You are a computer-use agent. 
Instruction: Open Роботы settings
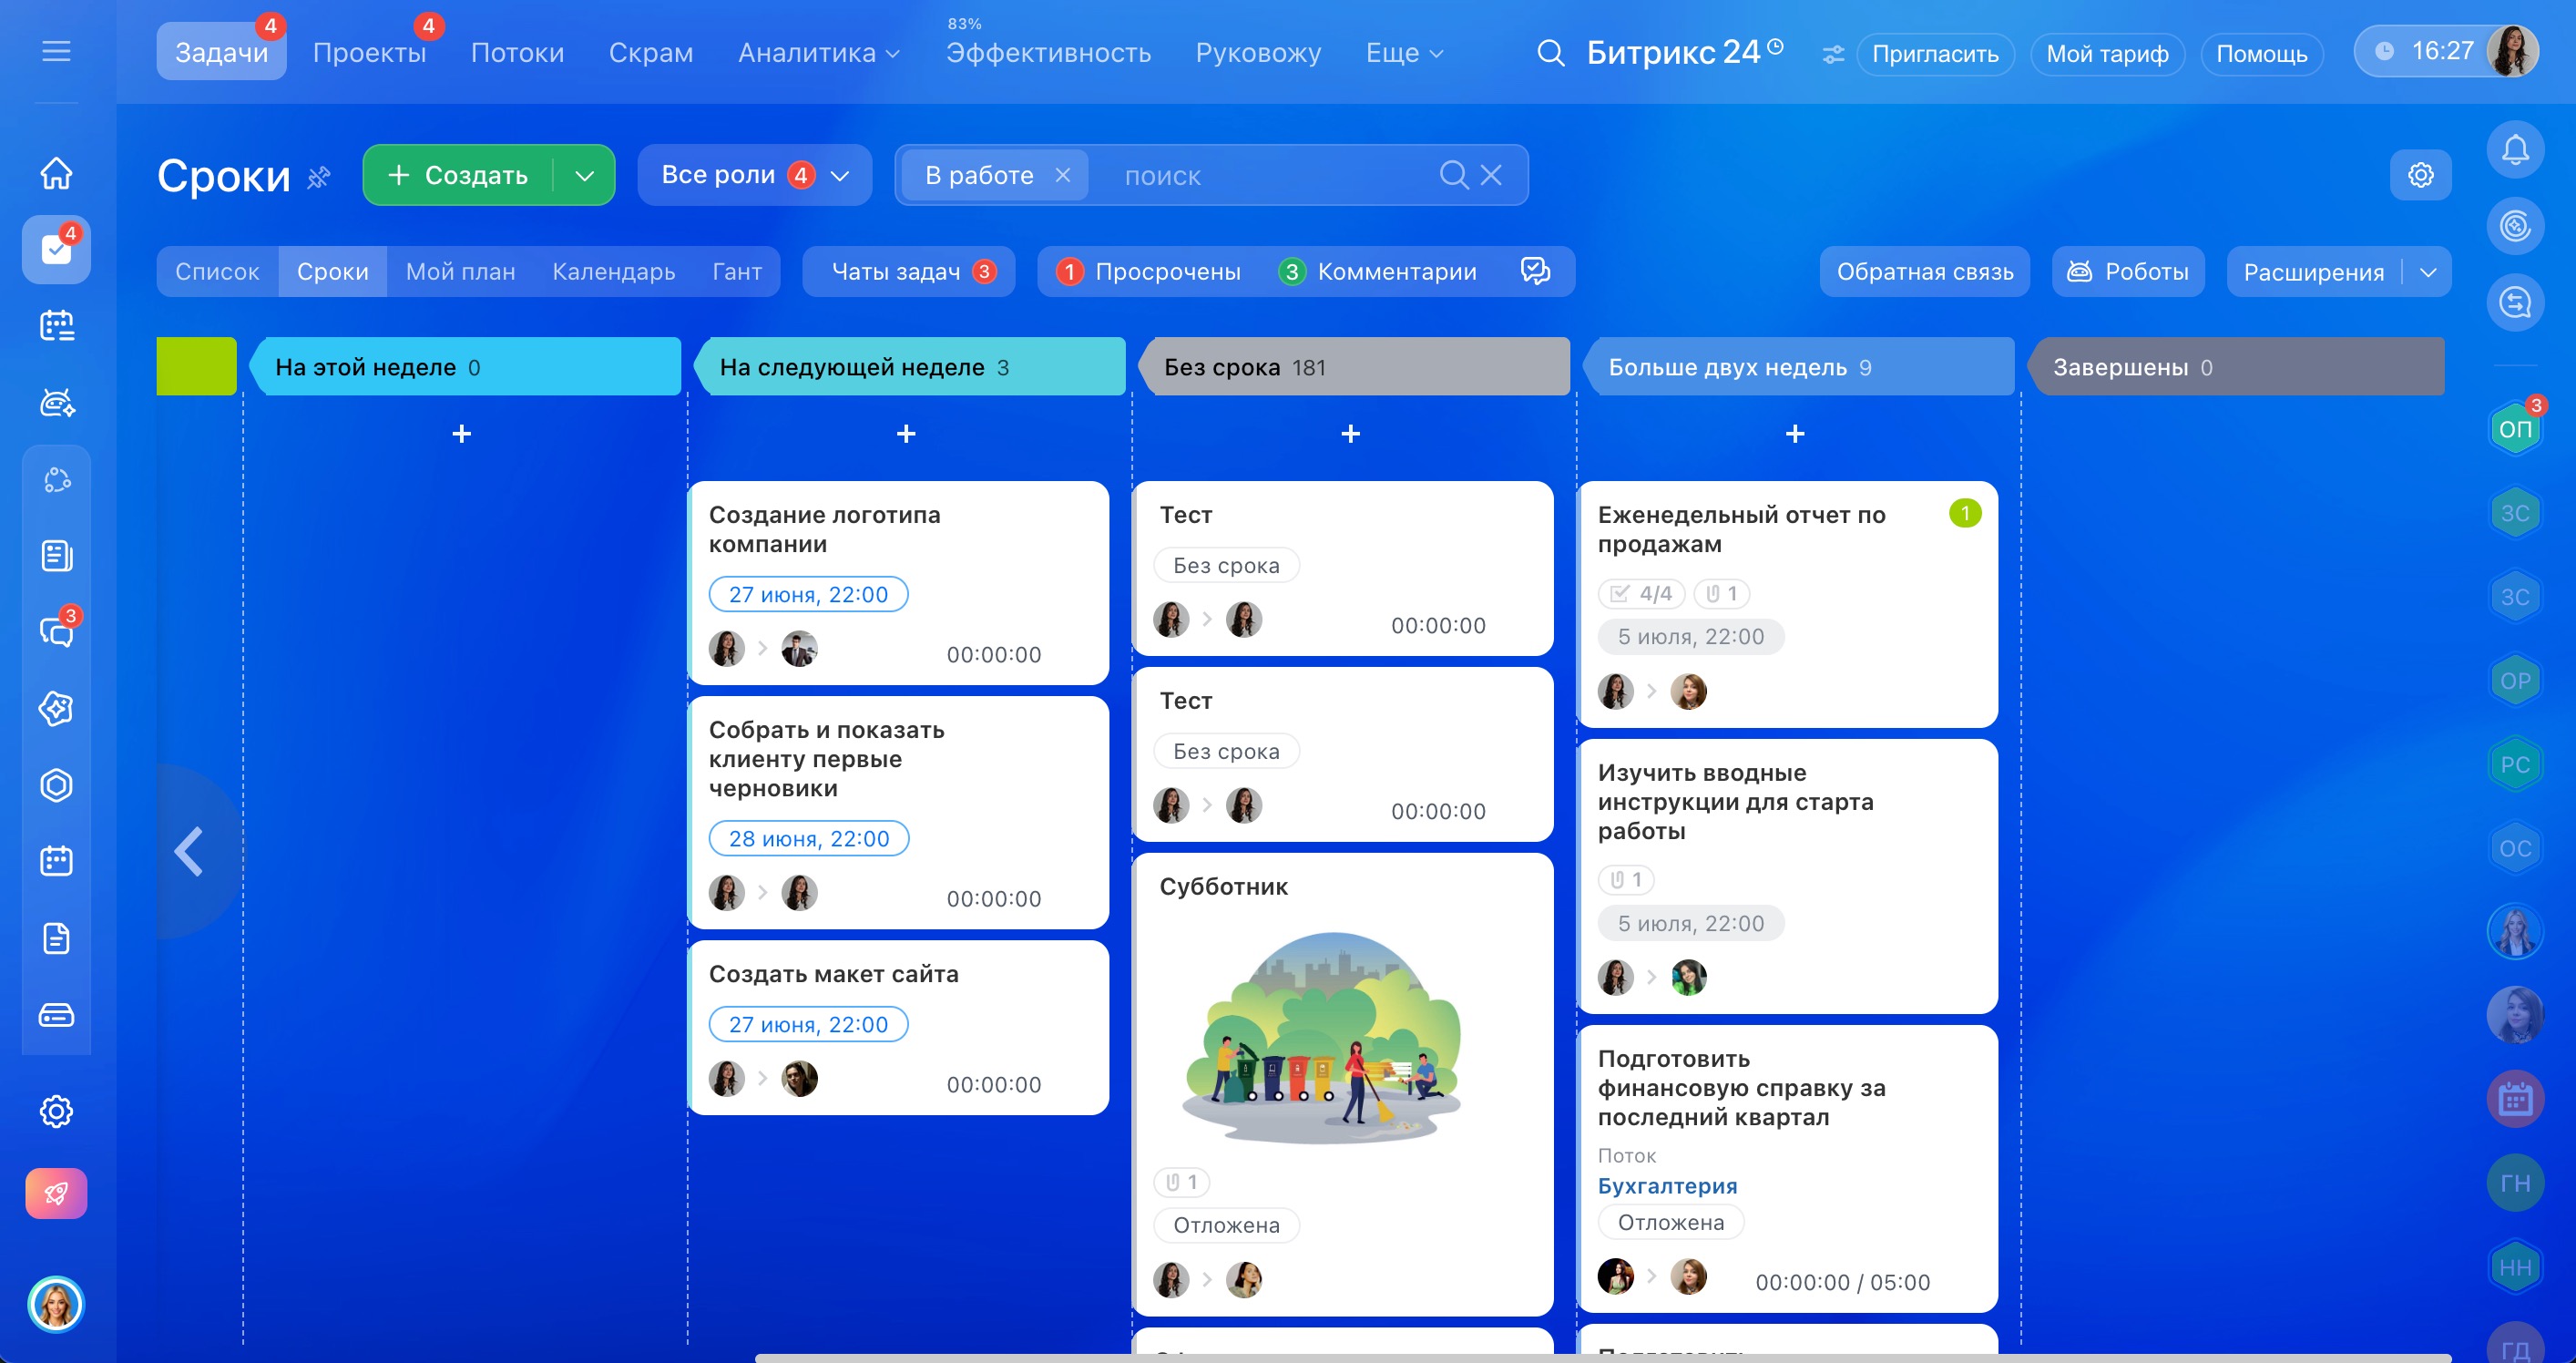pyautogui.click(x=2127, y=271)
